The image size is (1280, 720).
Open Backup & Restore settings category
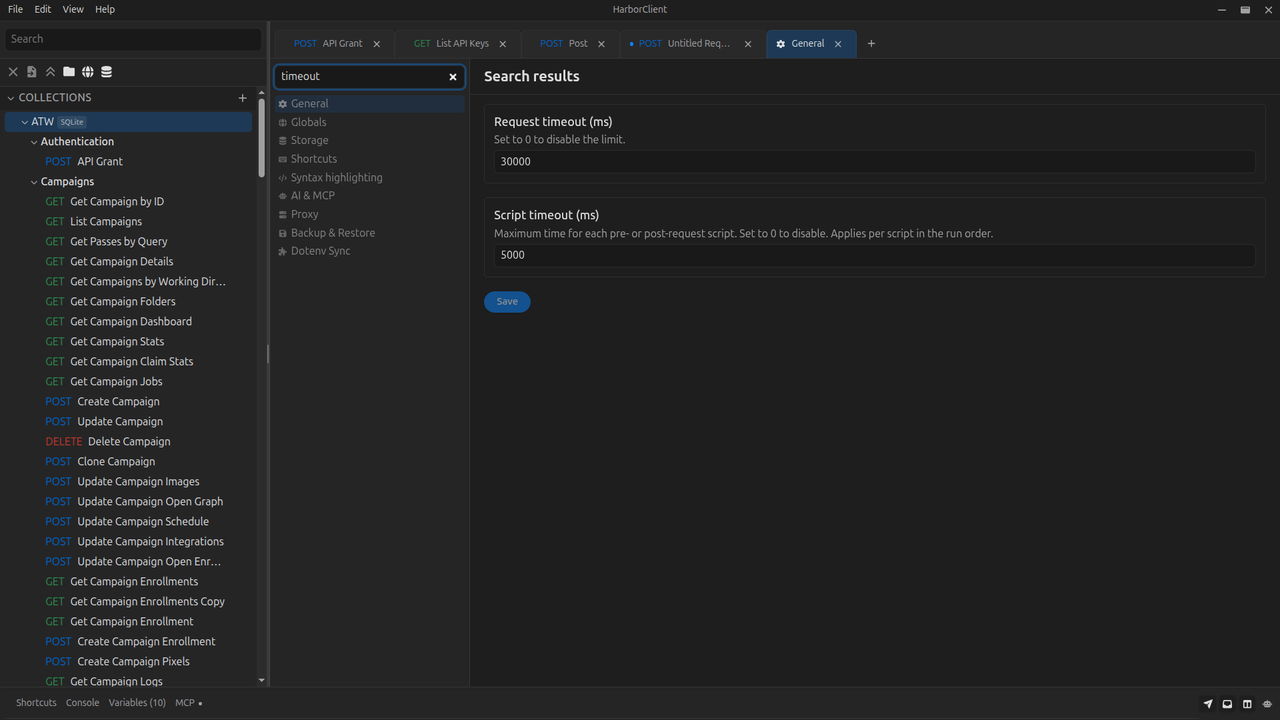click(369, 232)
